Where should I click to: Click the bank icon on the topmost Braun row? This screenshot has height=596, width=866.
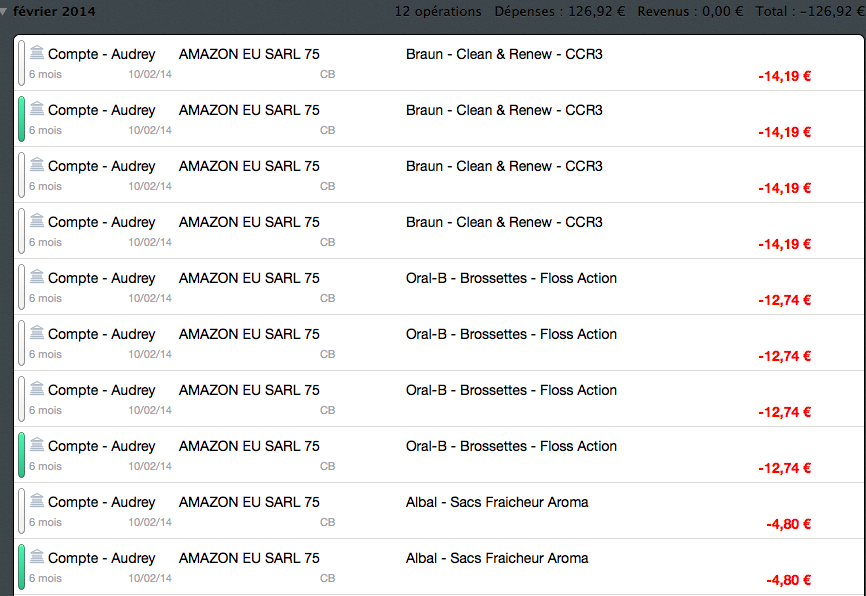36,52
